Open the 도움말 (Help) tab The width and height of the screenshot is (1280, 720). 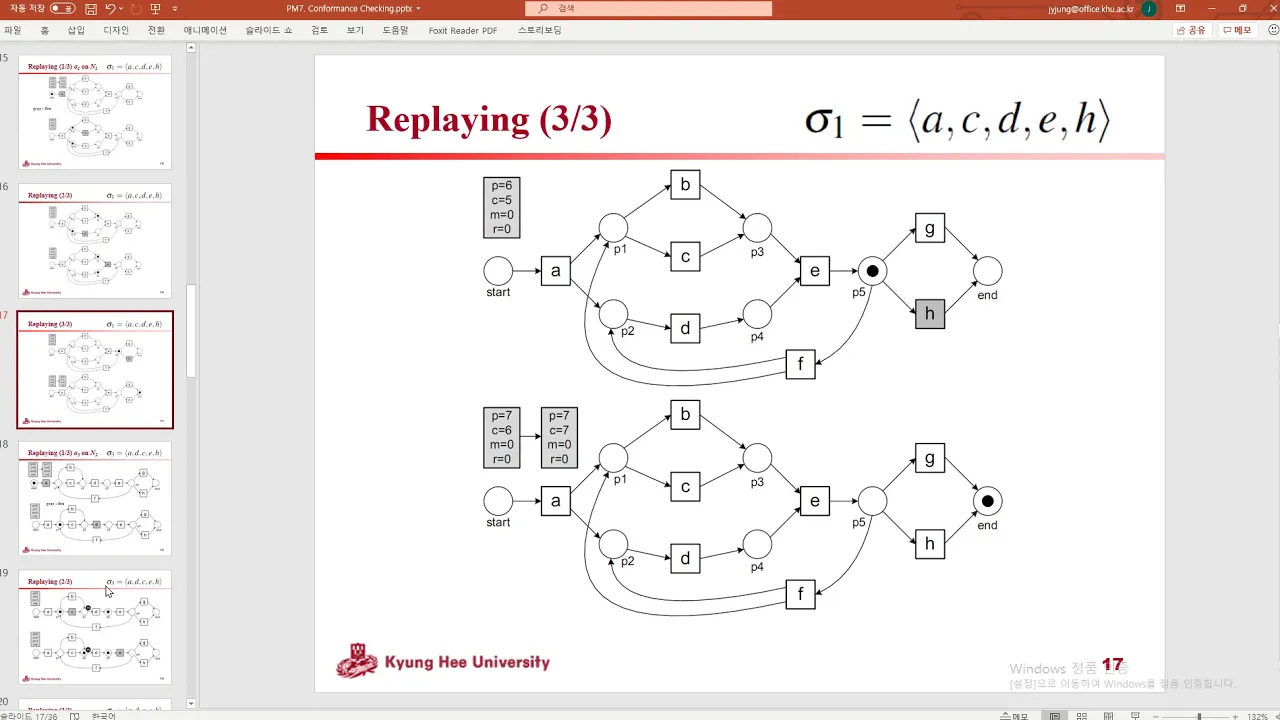tap(395, 30)
